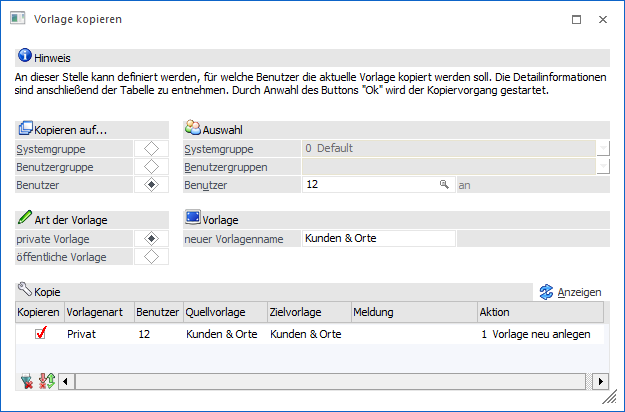Click the invert selection arrows icon
This screenshot has width=625, height=412.
tap(46, 381)
